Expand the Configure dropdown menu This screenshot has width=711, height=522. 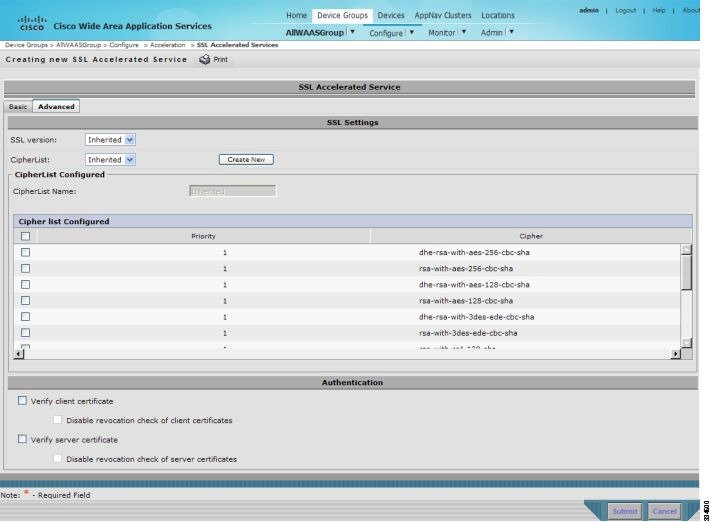412,32
